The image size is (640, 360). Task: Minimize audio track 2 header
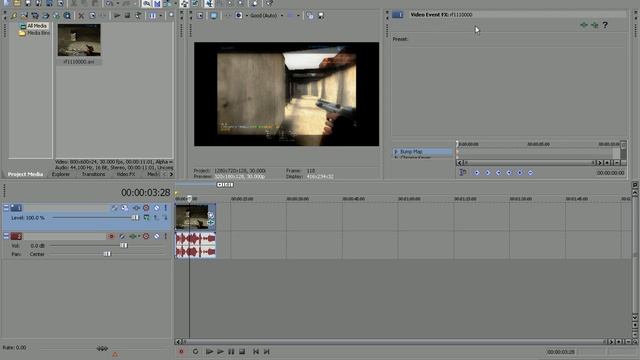click(6, 236)
